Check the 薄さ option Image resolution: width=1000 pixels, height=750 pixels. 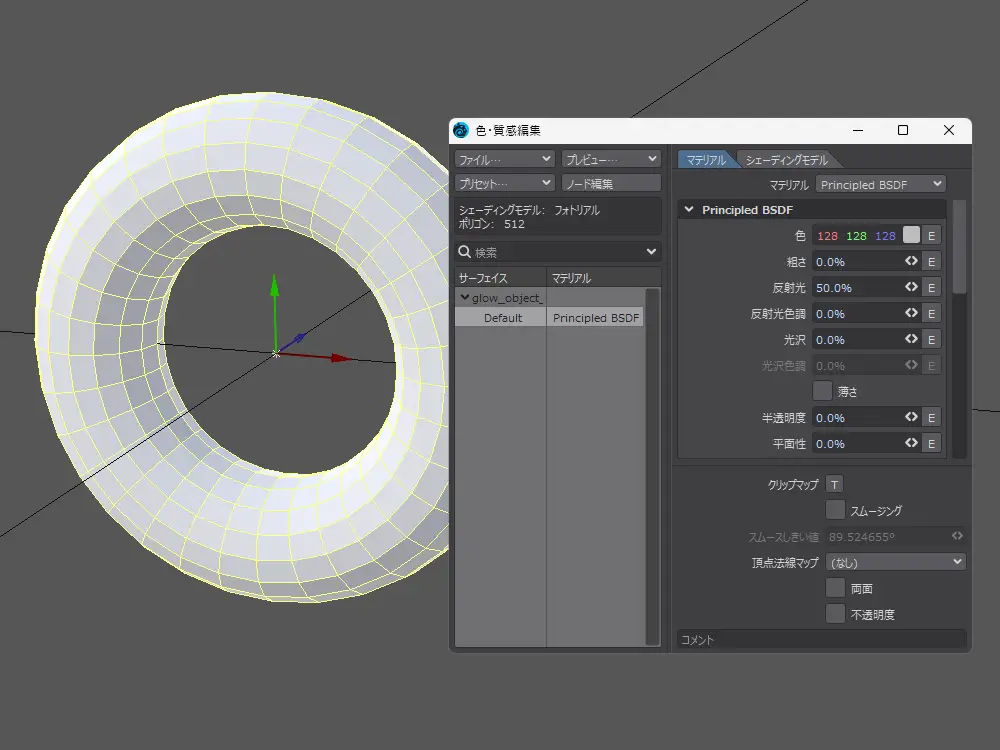[823, 391]
